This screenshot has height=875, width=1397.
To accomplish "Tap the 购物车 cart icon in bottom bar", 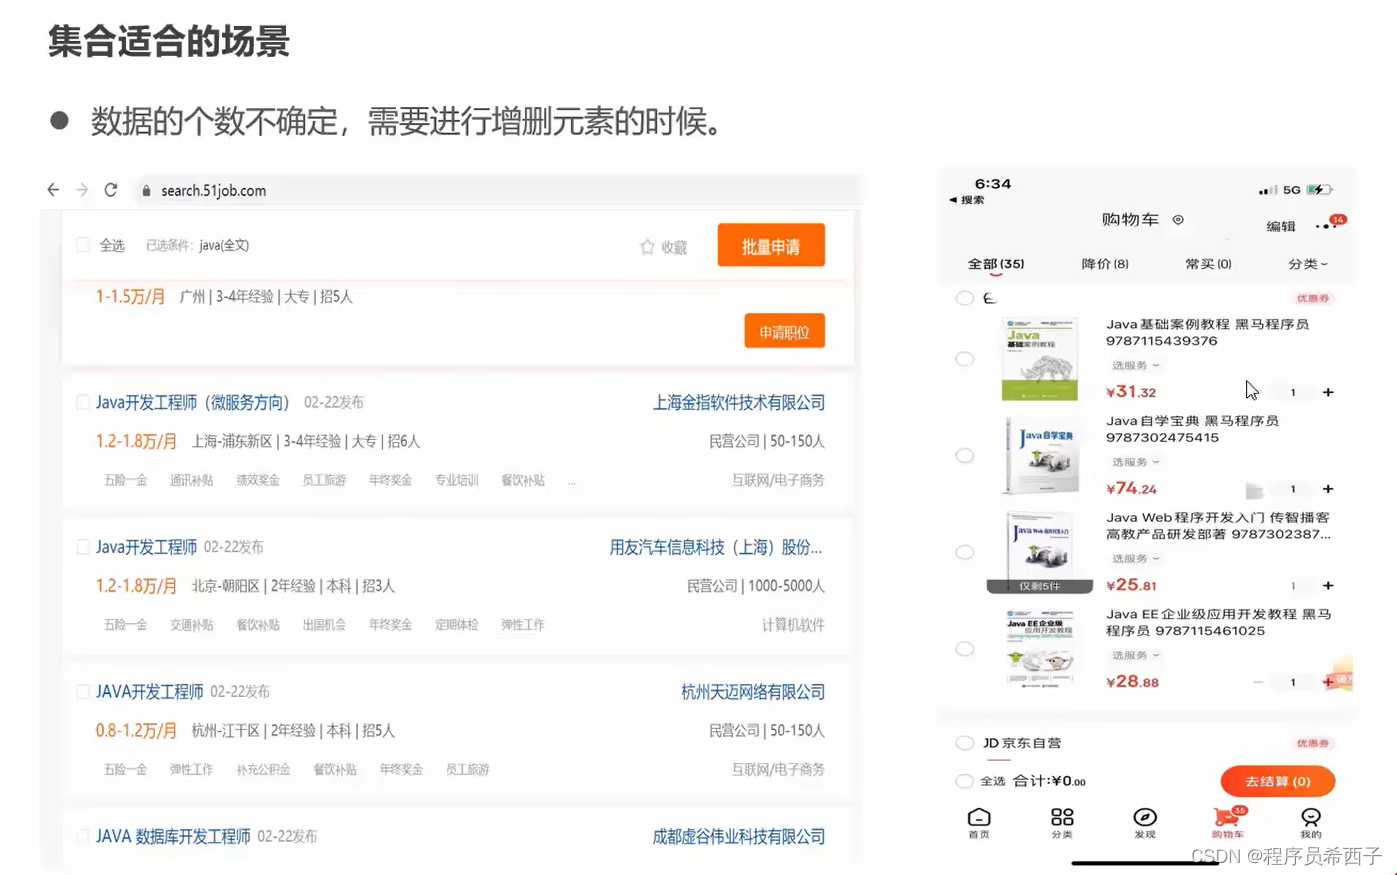I will tap(1227, 817).
